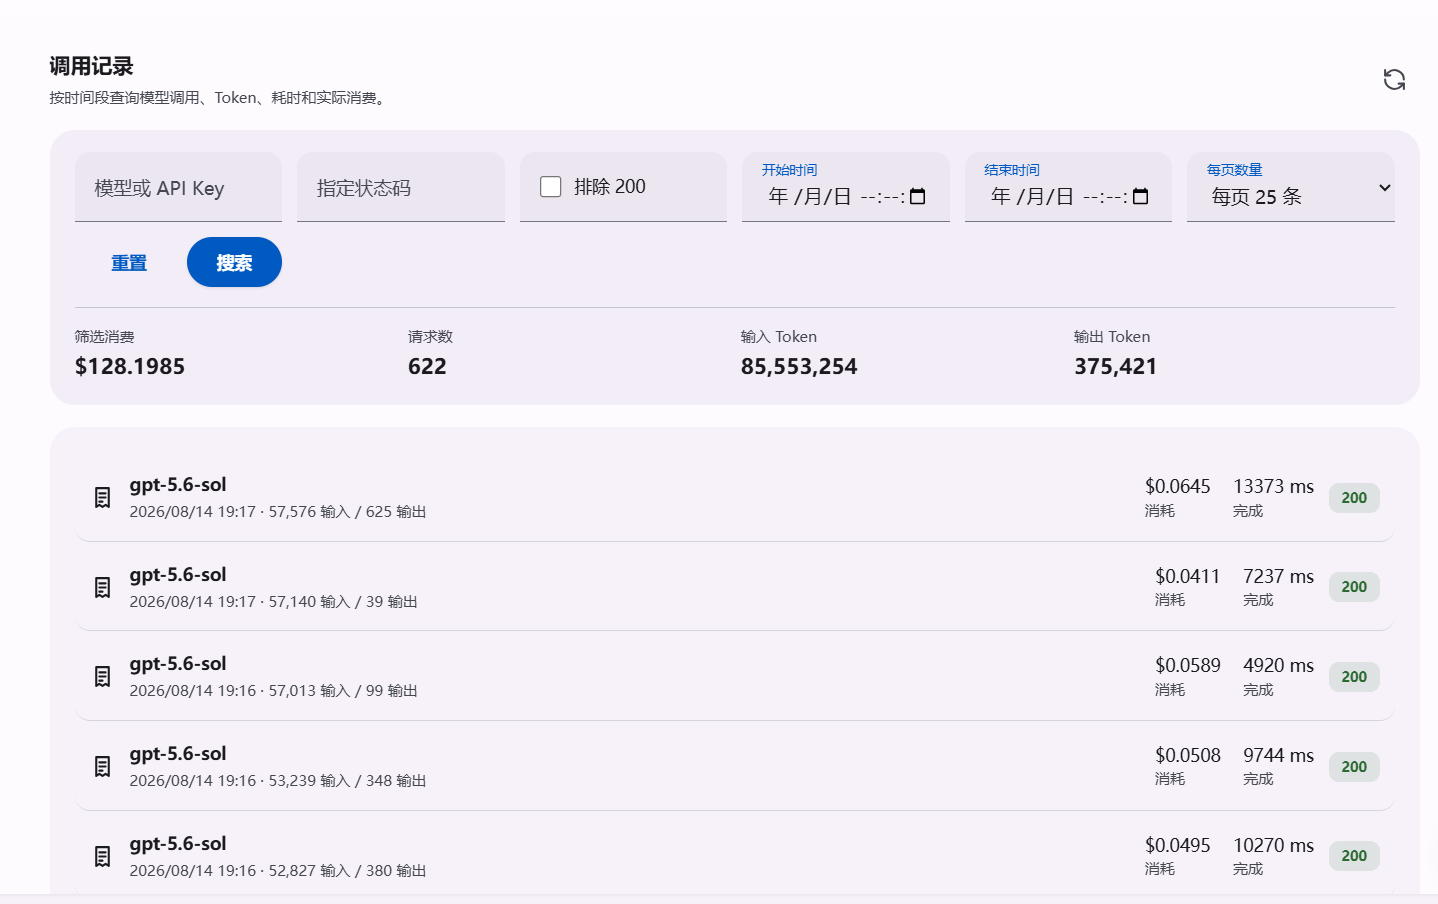Screen dimensions: 1438x904
Task: Enable the 排除 200 checkbox
Action: click(x=551, y=187)
